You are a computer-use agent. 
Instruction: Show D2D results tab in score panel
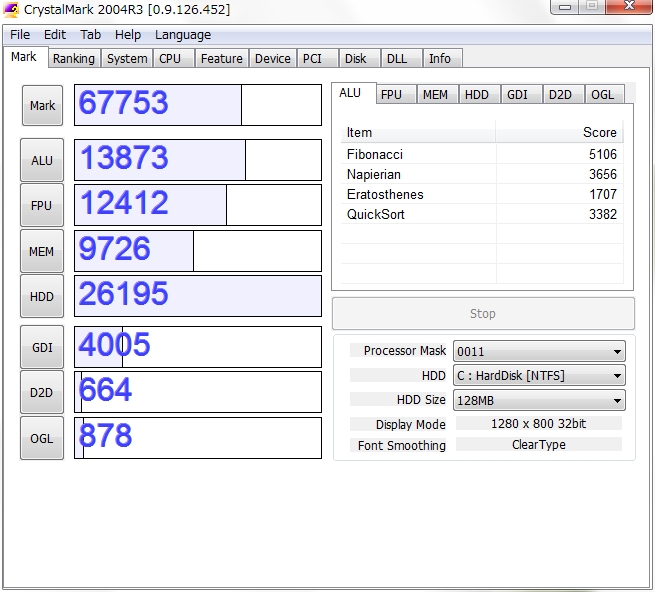[x=563, y=95]
